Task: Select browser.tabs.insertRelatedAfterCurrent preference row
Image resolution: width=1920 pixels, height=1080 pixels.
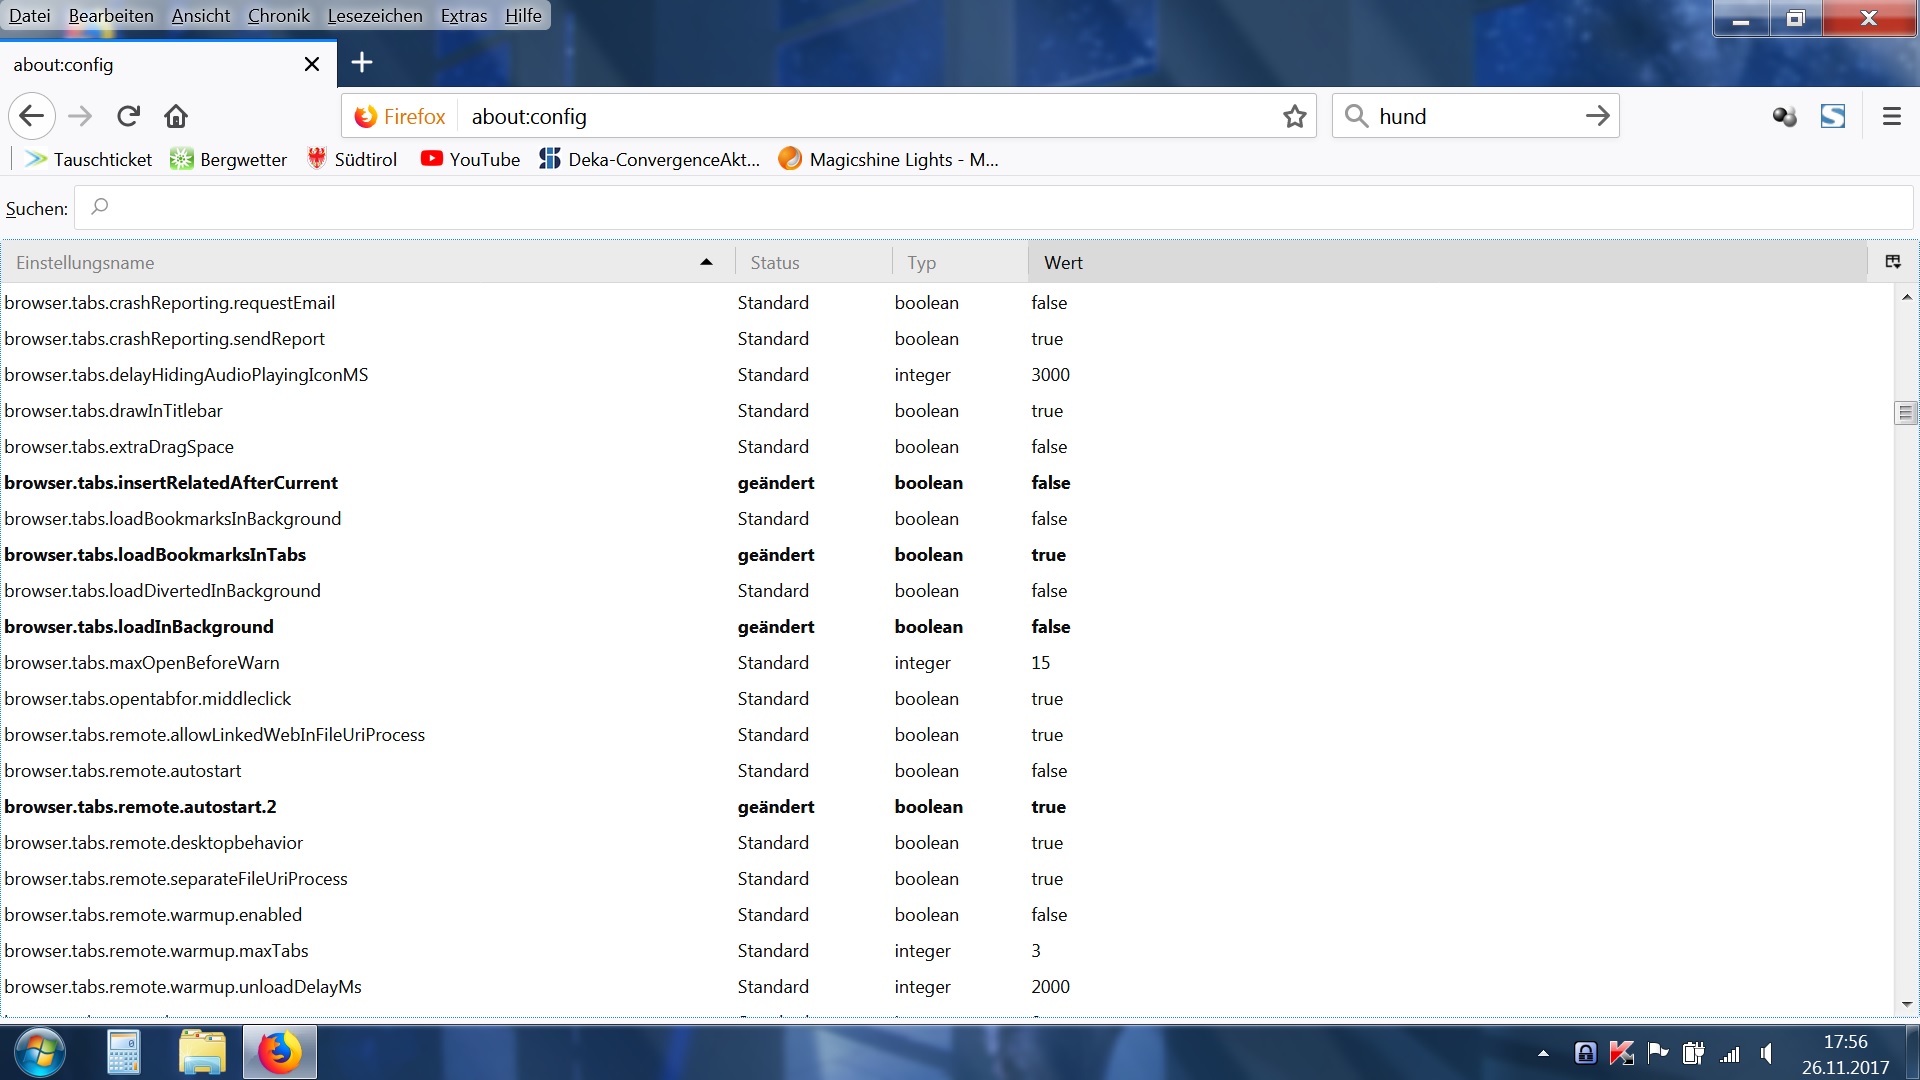Action: click(171, 483)
